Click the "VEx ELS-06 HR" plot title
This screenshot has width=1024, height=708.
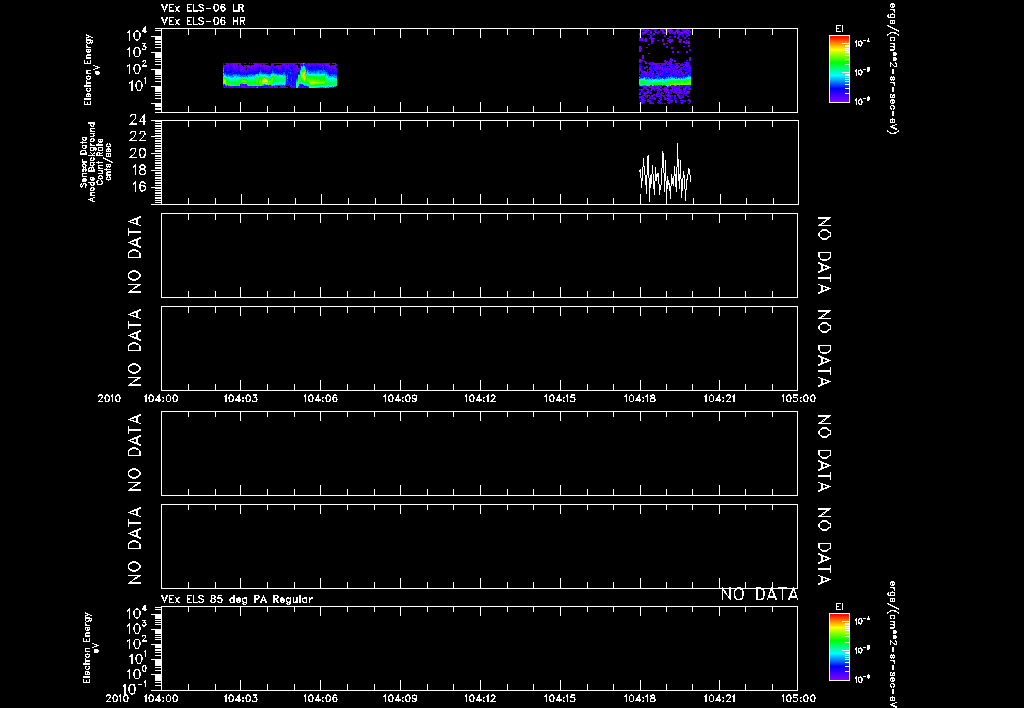tap(203, 22)
